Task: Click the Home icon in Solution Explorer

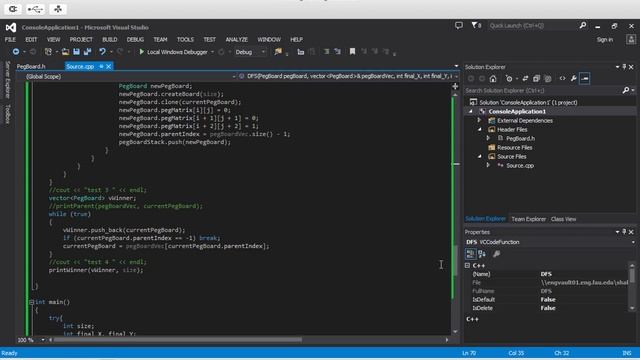Action: click(x=493, y=79)
